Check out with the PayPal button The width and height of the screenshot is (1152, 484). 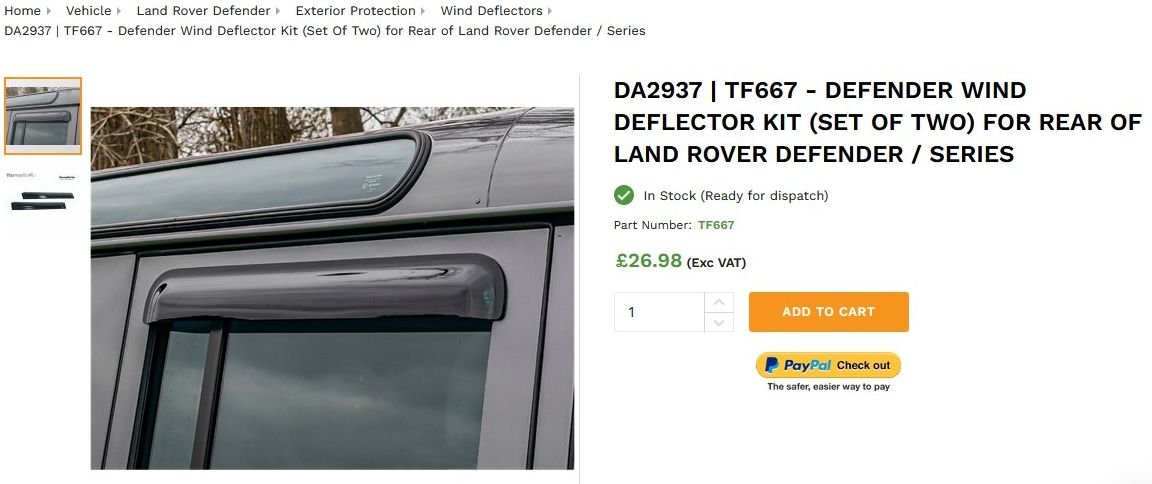tap(828, 365)
